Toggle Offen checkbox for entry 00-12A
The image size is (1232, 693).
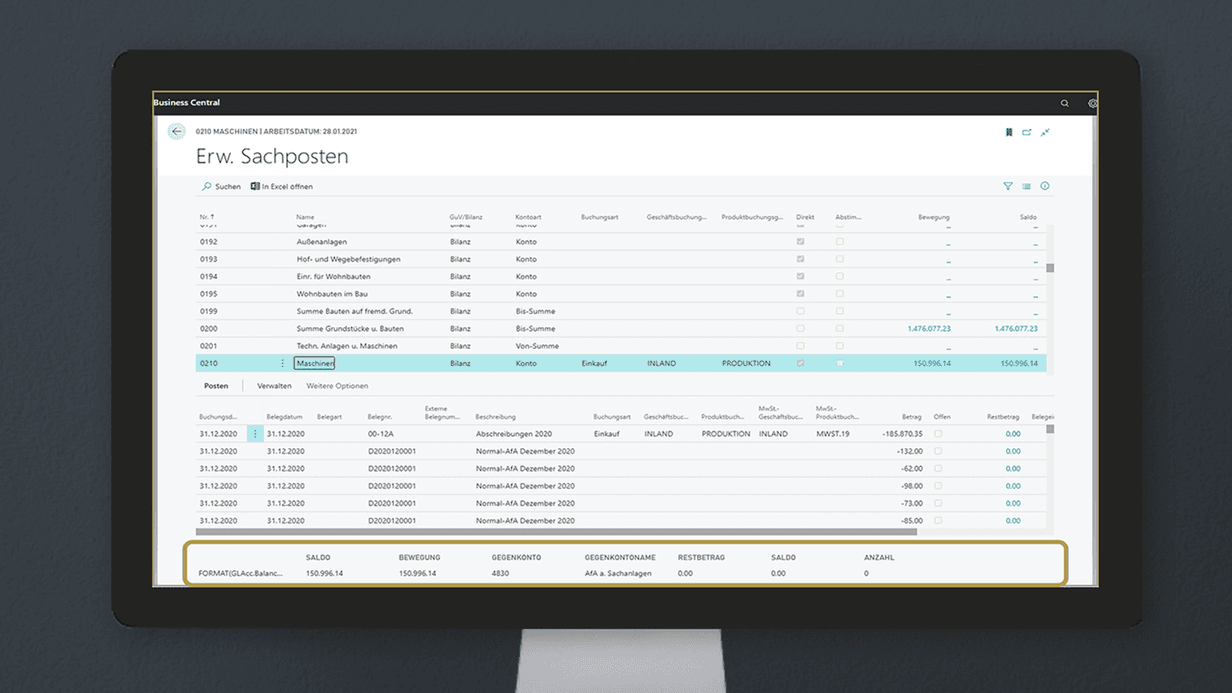[938, 434]
